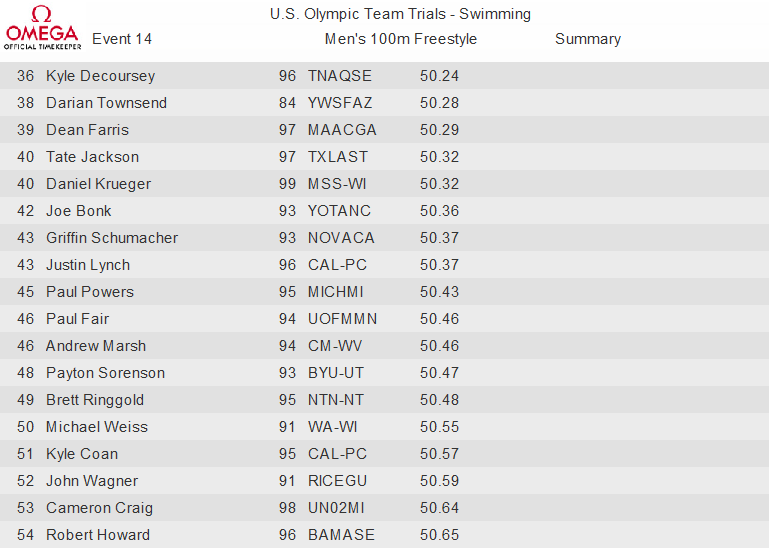Viewport: 769px width, 548px height.
Task: Click Tate Jackson's time 50.32
Action: pos(439,157)
